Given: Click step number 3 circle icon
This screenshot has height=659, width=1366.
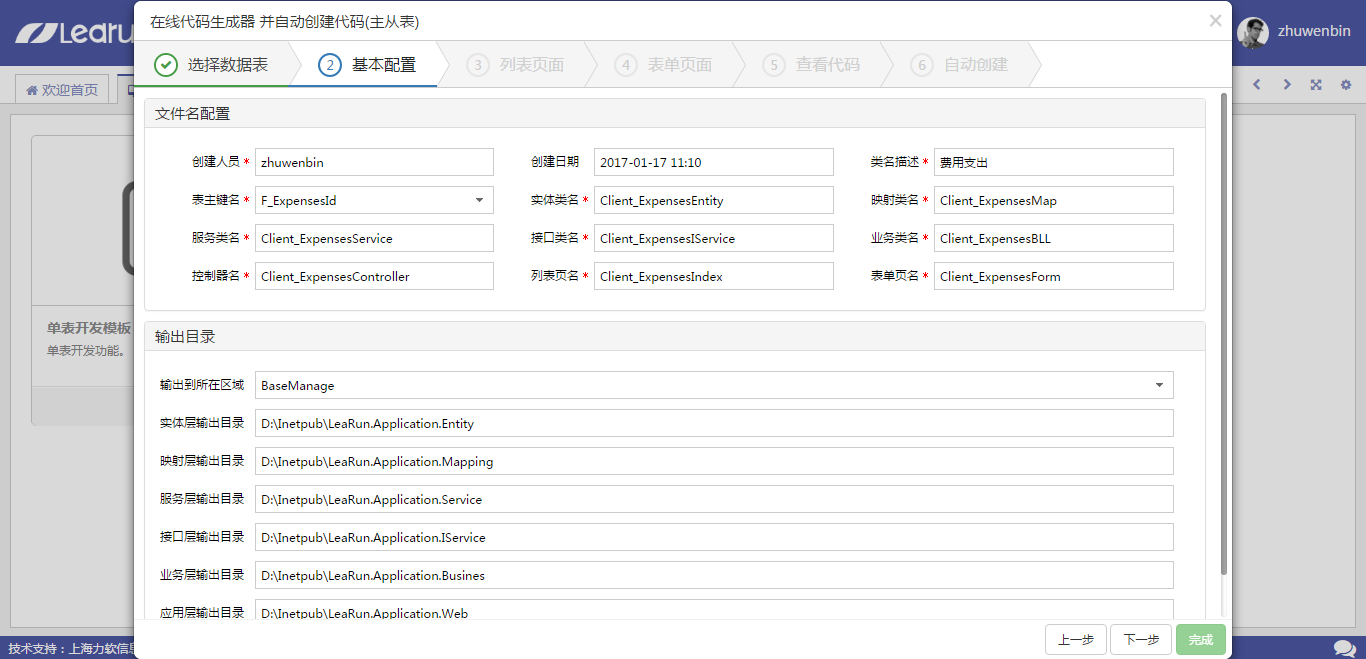Looking at the screenshot, I should point(478,65).
